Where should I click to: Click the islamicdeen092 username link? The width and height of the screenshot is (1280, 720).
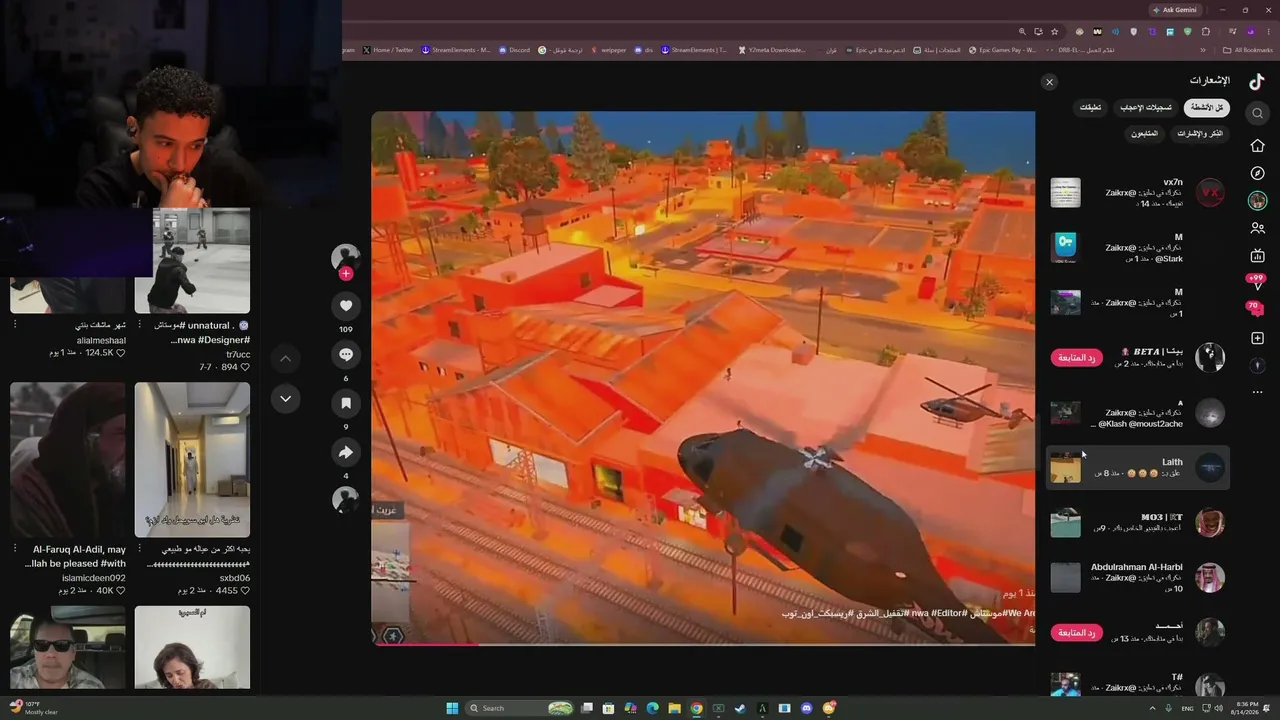point(94,578)
